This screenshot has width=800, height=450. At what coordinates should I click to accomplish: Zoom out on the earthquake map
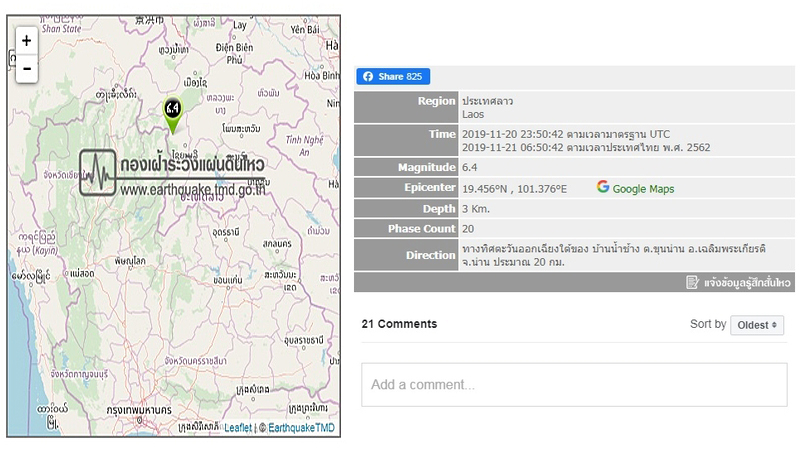pyautogui.click(x=26, y=69)
